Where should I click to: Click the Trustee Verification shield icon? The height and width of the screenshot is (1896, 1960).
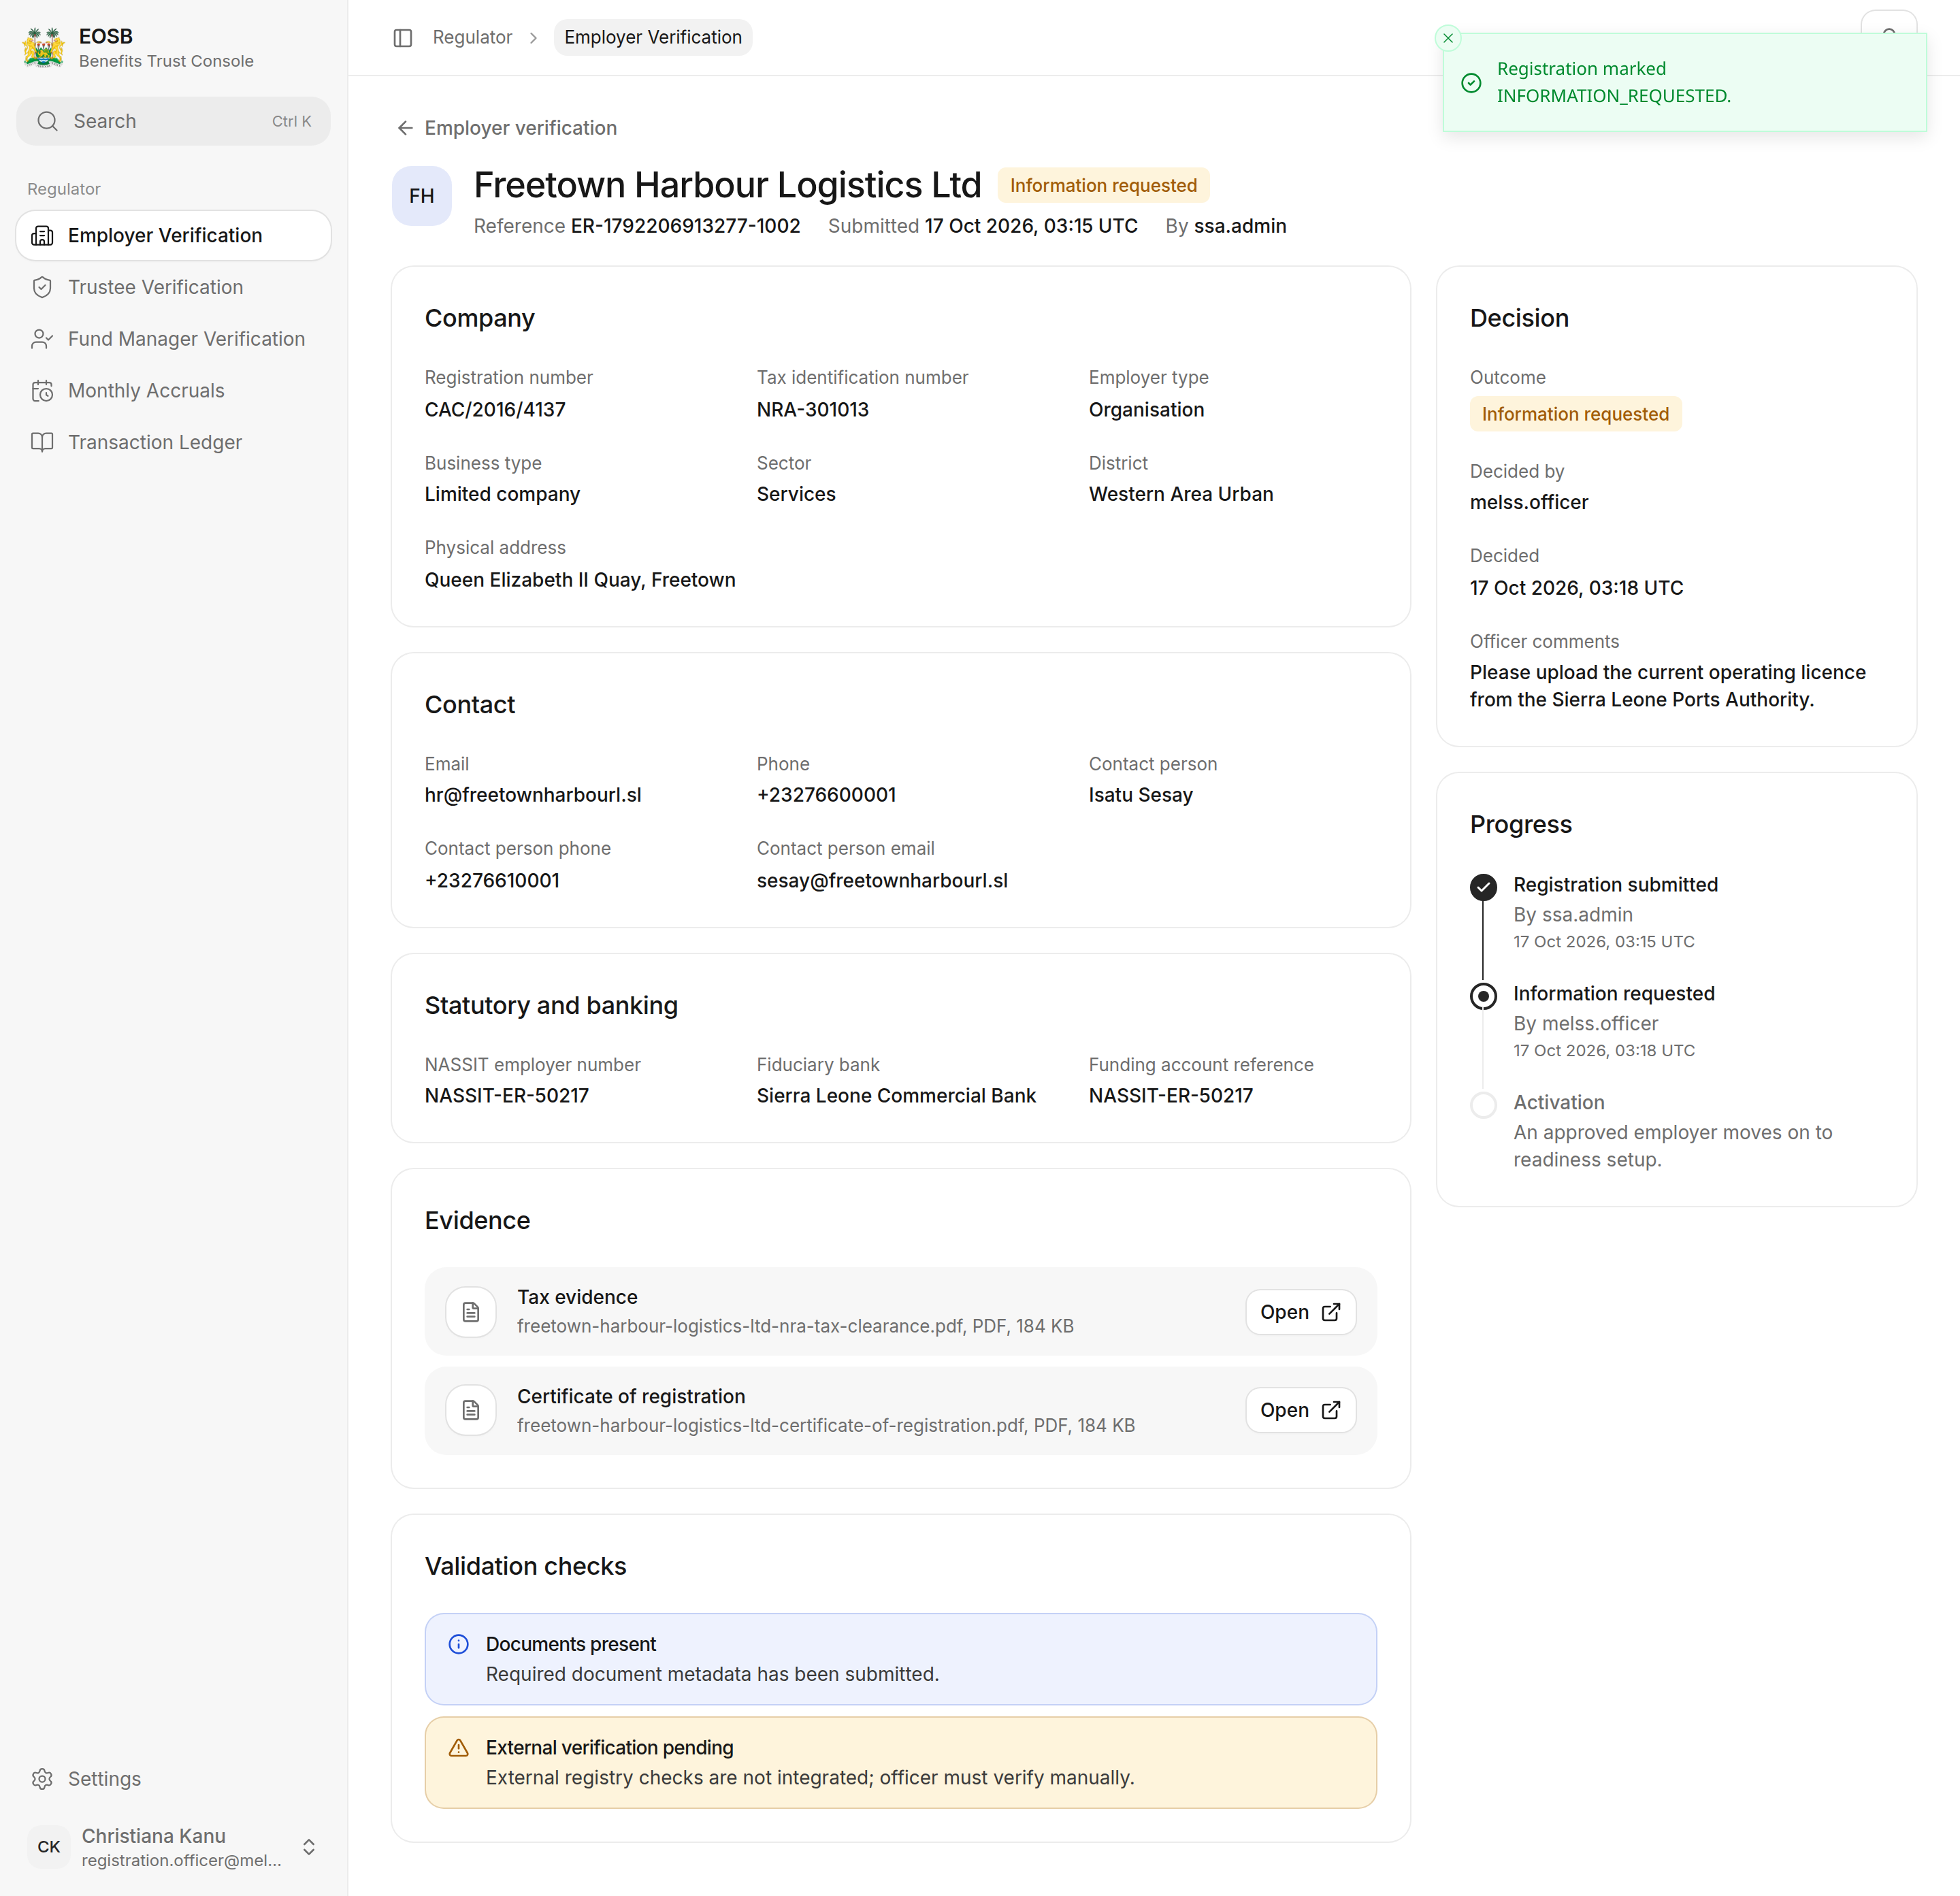pyautogui.click(x=42, y=287)
